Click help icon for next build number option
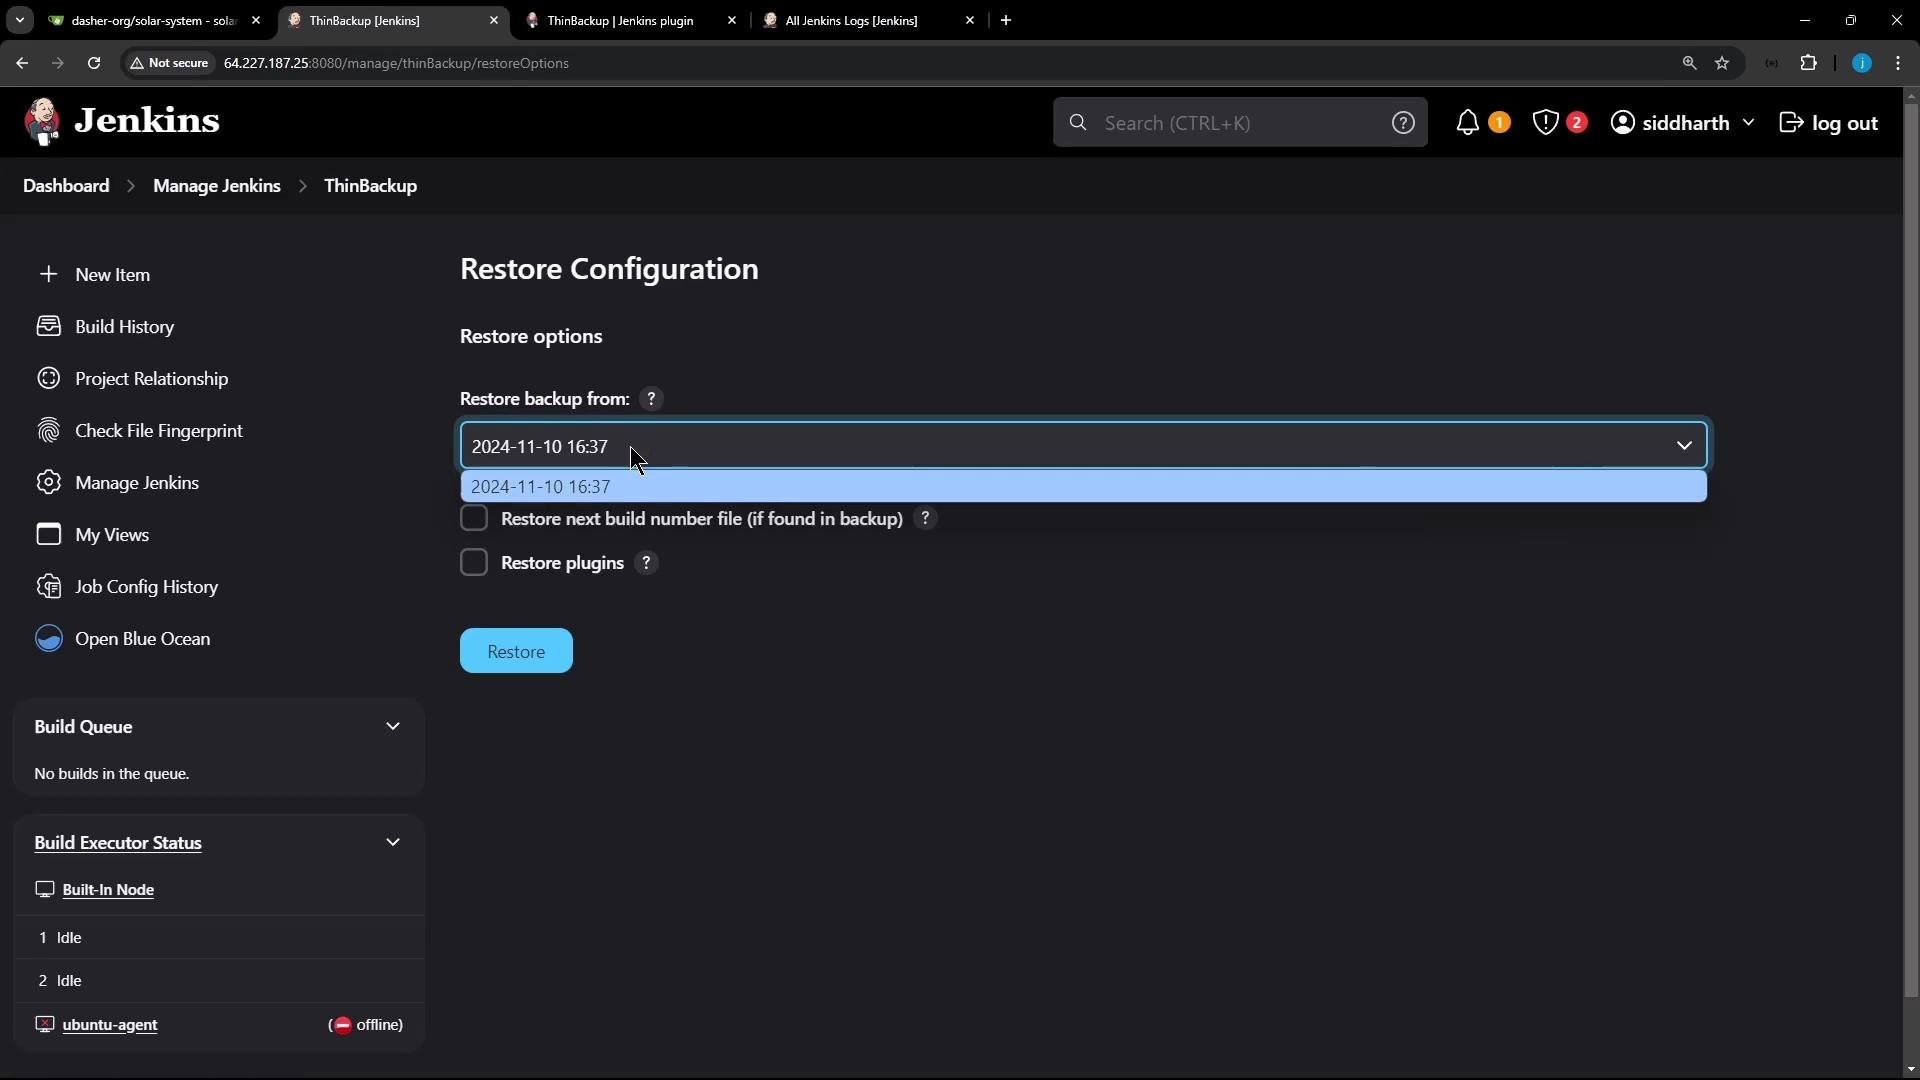The width and height of the screenshot is (1920, 1080). coord(925,518)
